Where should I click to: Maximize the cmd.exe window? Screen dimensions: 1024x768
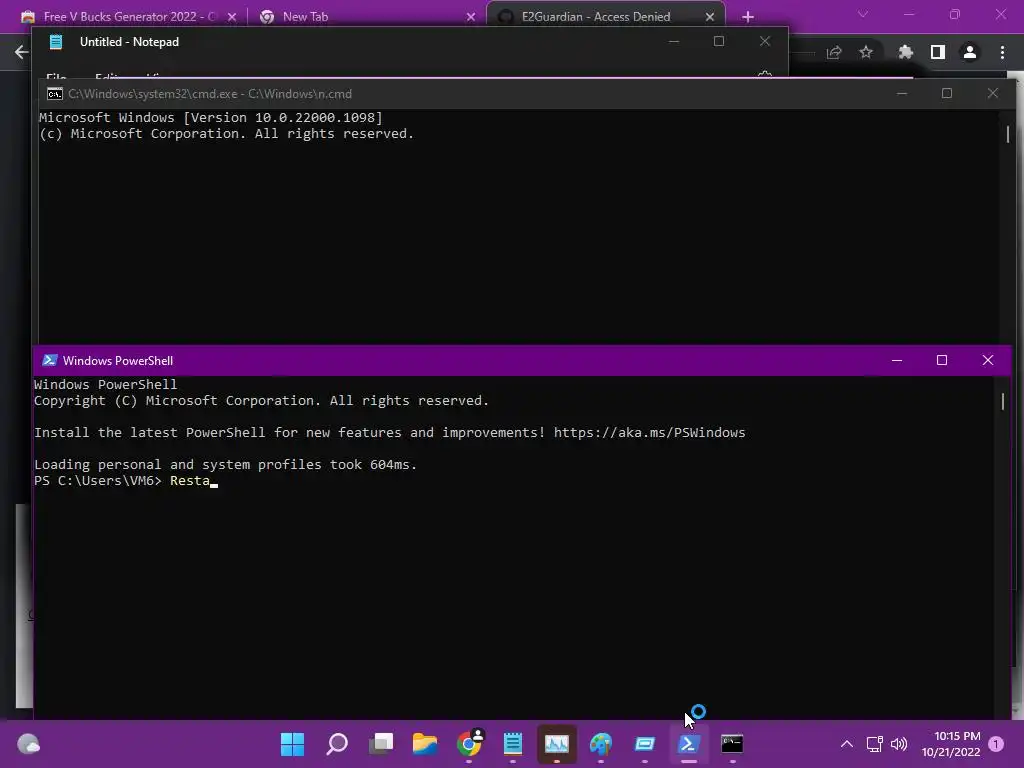946,93
